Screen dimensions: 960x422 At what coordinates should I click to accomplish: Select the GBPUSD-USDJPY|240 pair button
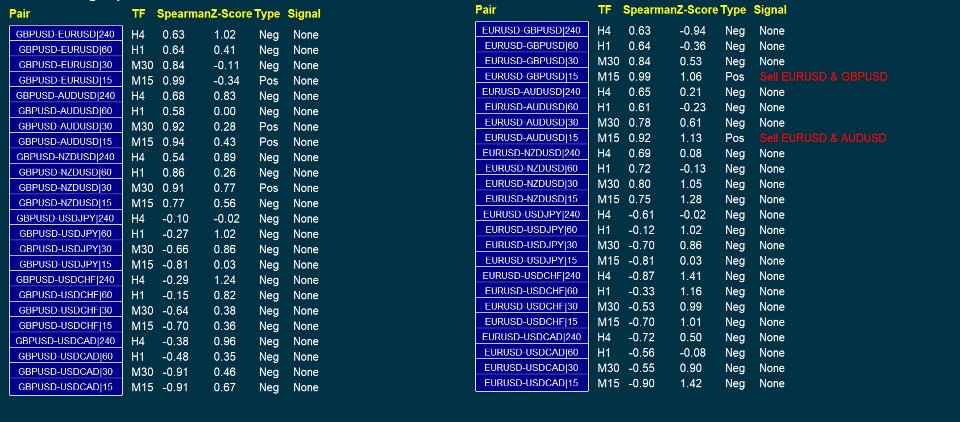click(66, 218)
